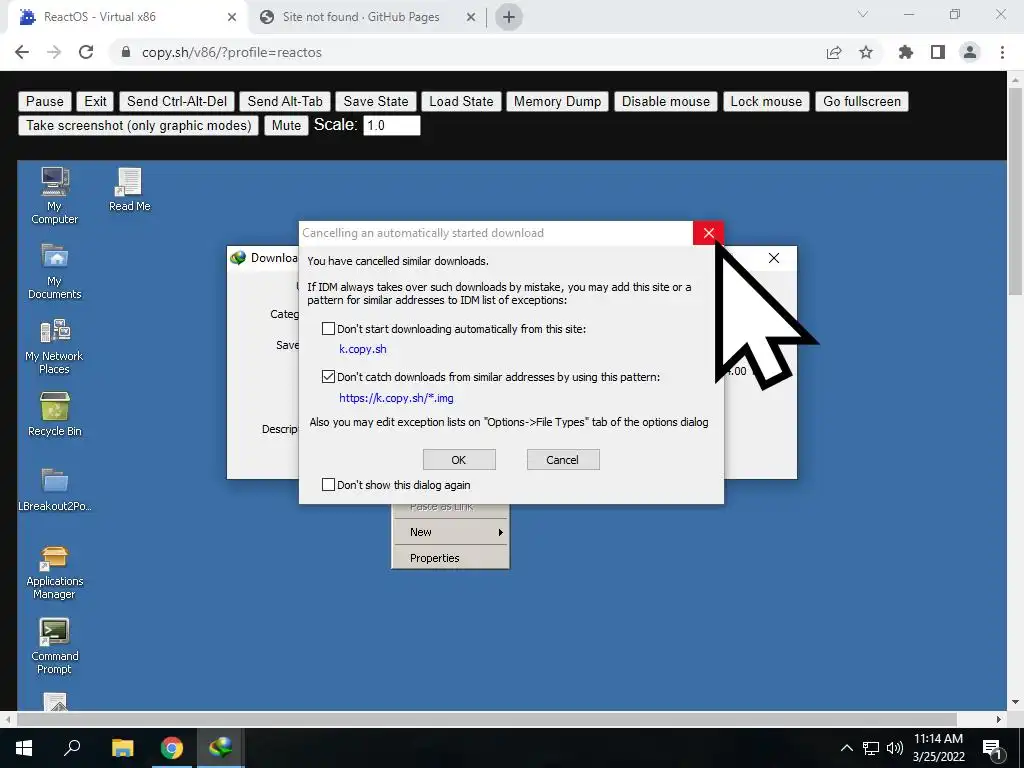
Task: Click the address bar URL
Action: (x=232, y=52)
